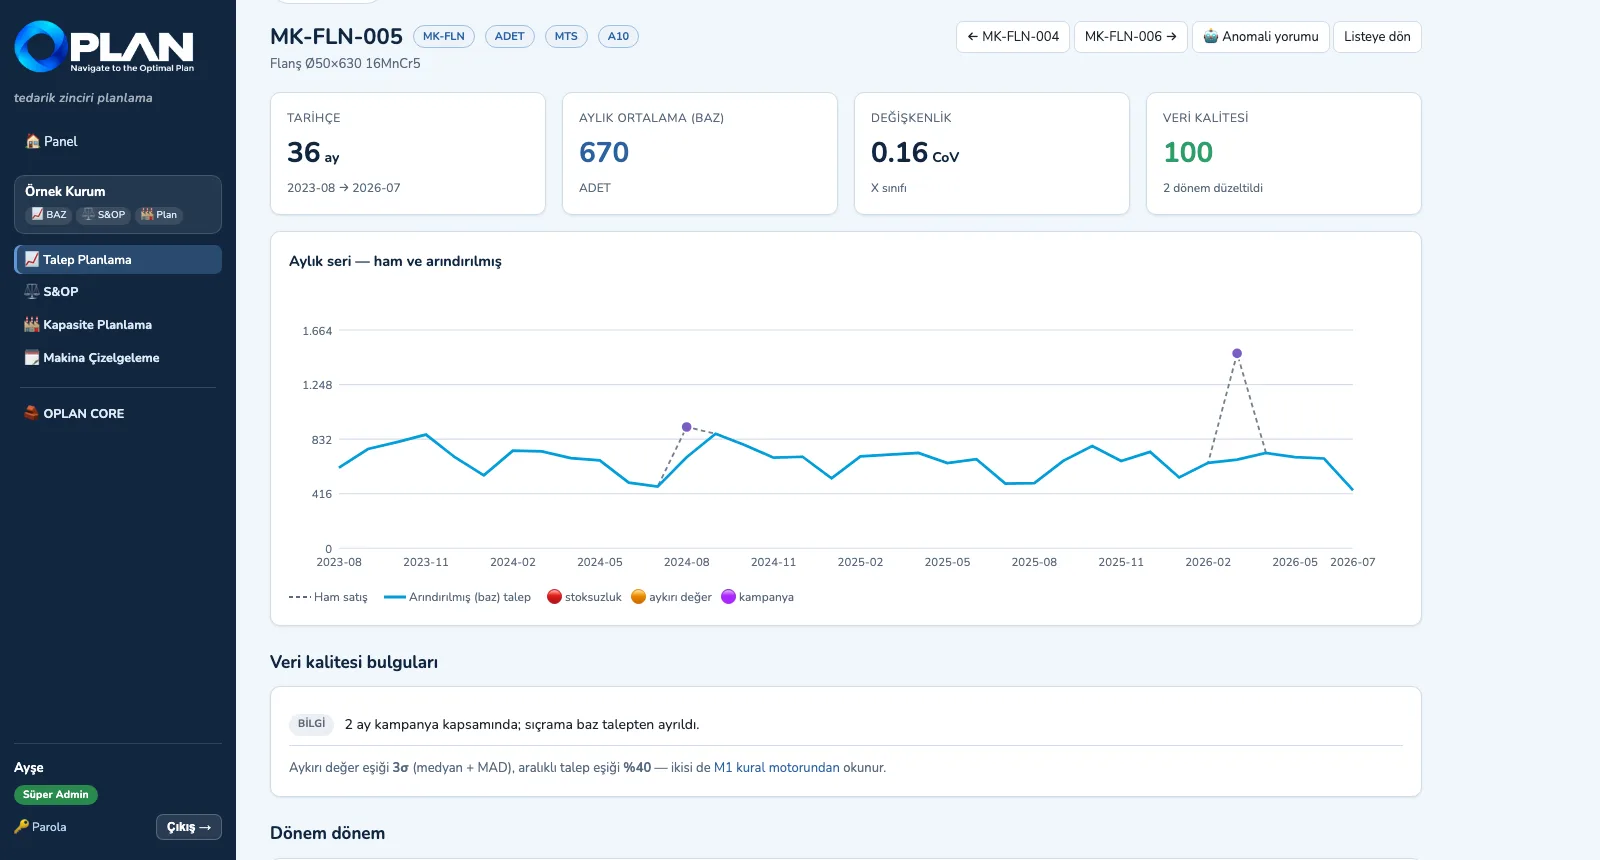Open the Panel menu item
This screenshot has width=1600, height=860.
[118, 141]
